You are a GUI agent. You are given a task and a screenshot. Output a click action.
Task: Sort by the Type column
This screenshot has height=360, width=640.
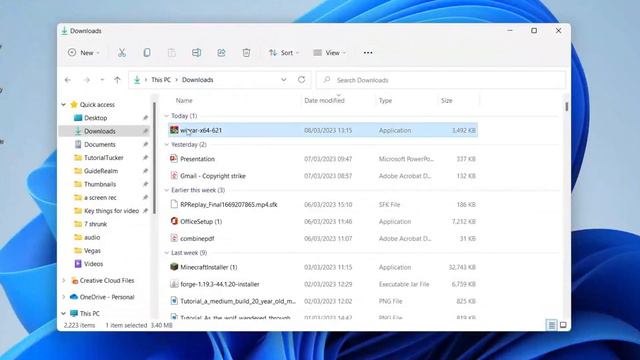click(x=385, y=100)
